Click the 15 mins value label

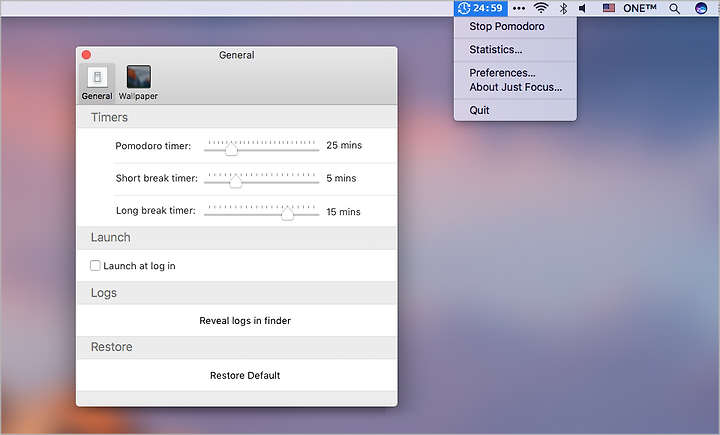(343, 212)
